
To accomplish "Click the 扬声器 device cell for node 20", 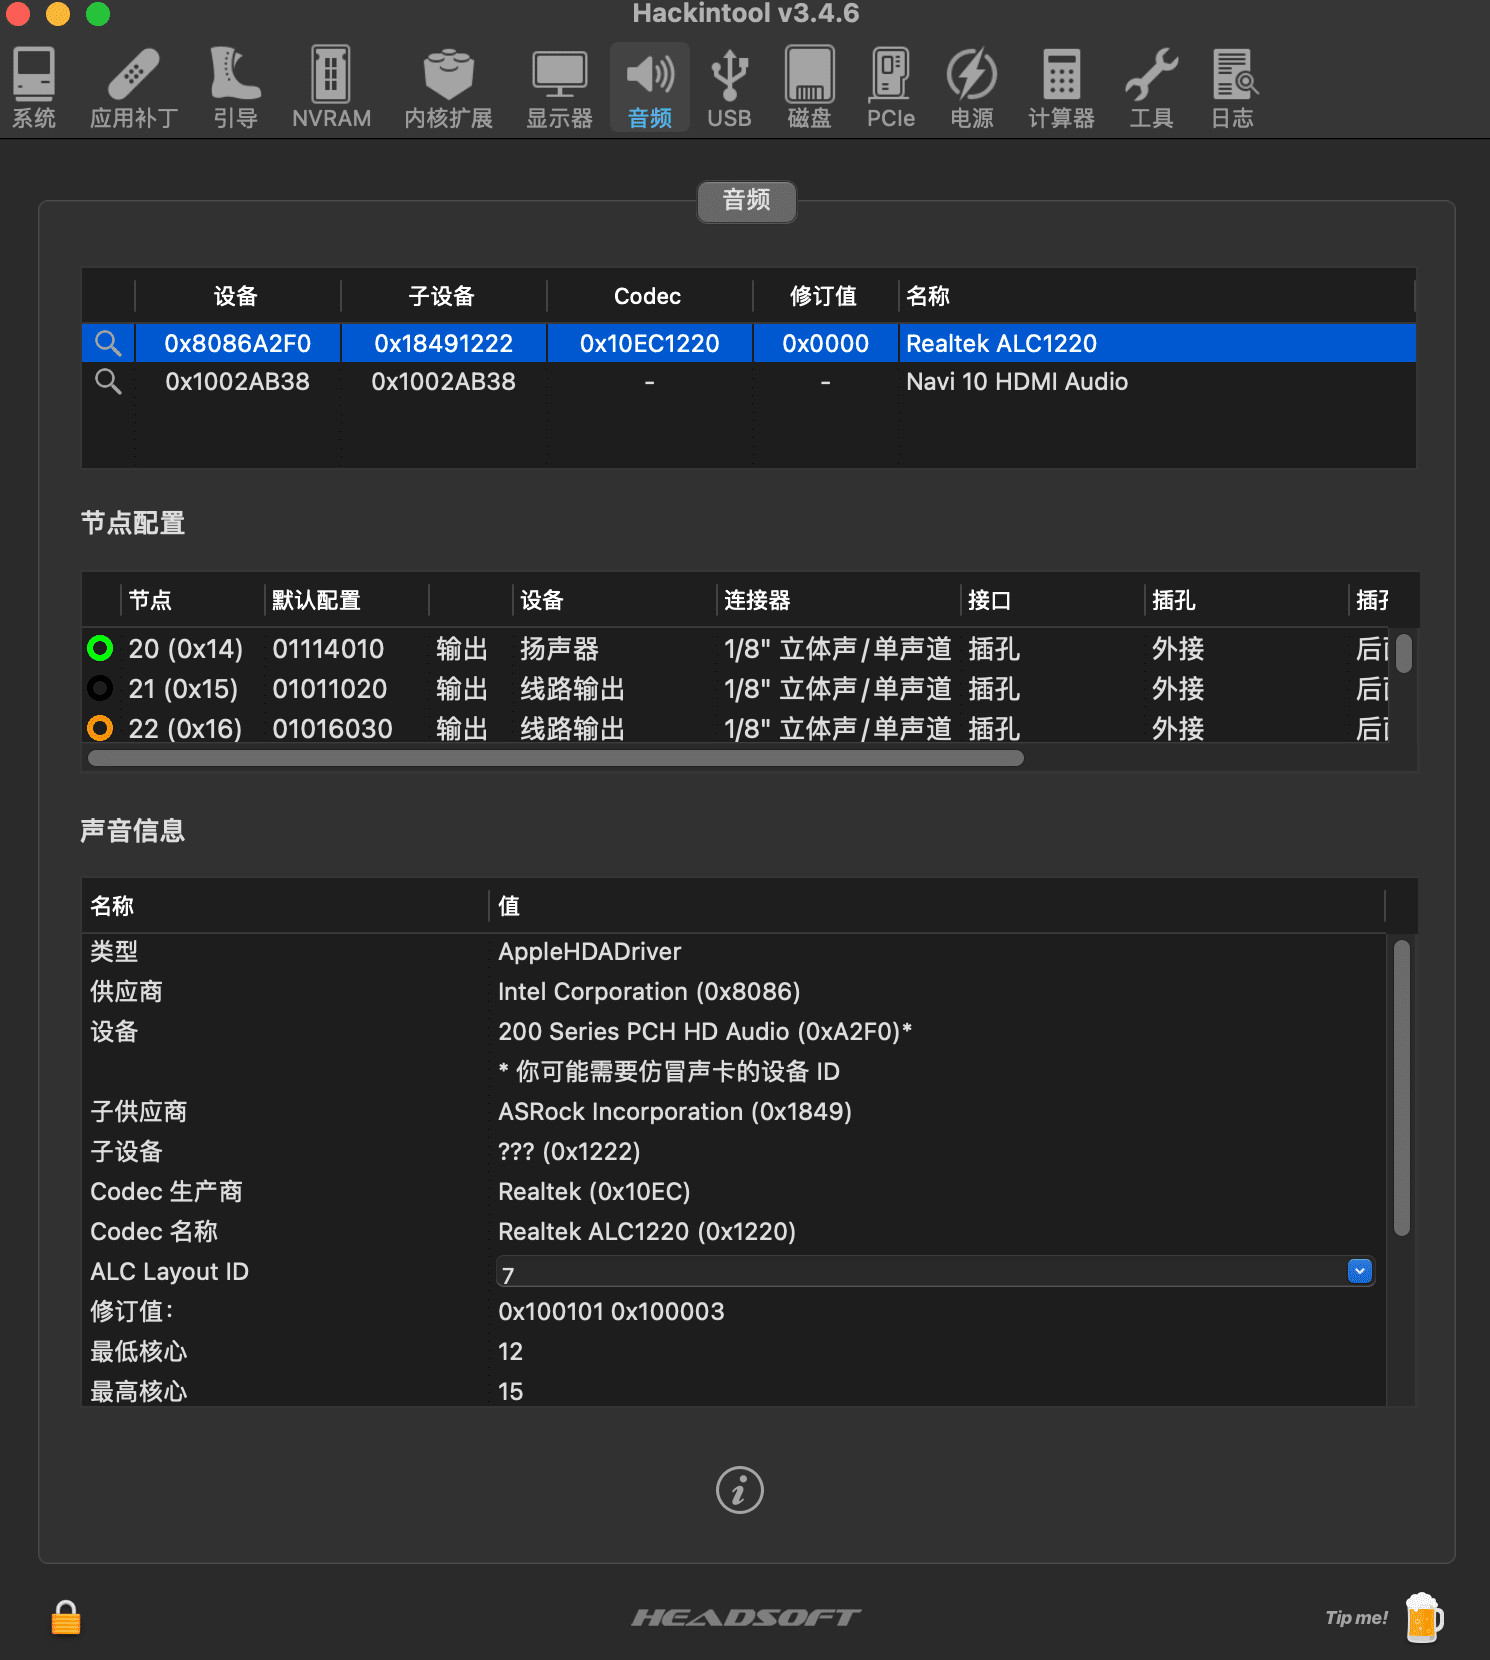I will 559,648.
